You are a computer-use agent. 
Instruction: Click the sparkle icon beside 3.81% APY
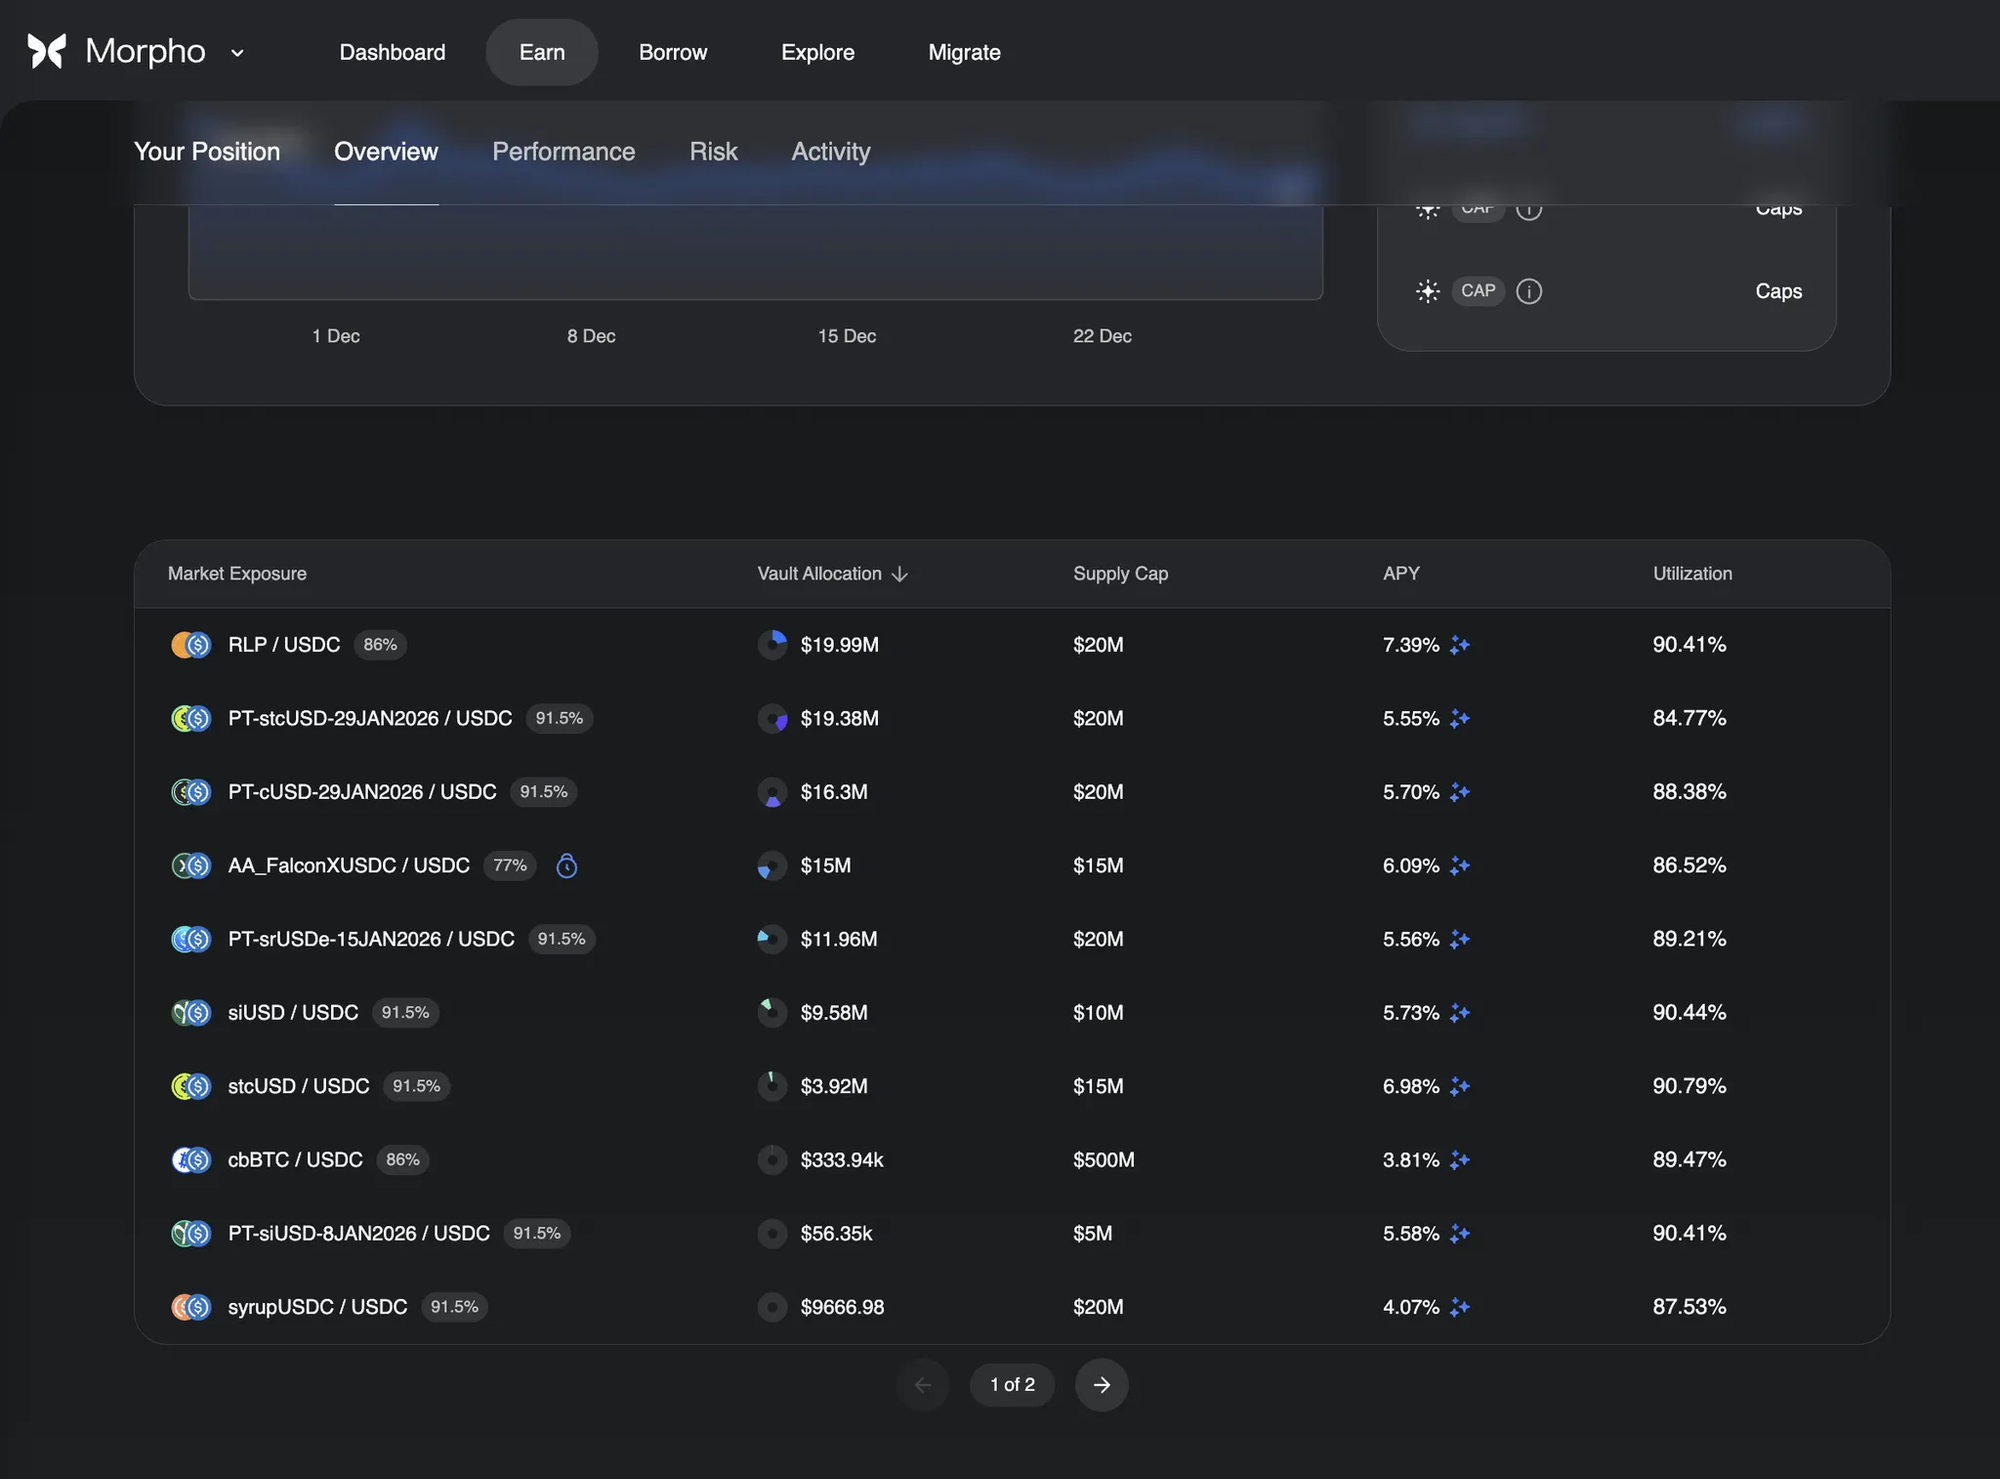1460,1160
